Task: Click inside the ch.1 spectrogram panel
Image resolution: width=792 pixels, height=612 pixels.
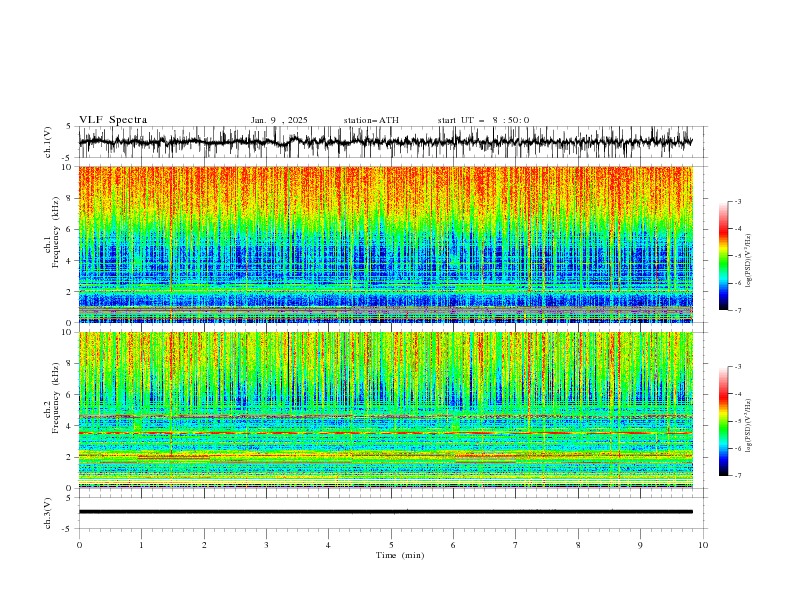Action: coord(385,244)
